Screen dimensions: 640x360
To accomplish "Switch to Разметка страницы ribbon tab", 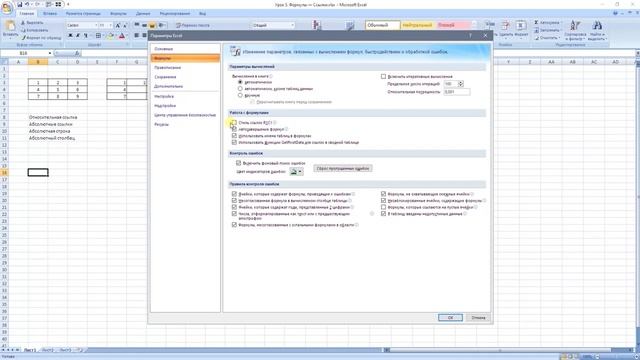I will [83, 13].
